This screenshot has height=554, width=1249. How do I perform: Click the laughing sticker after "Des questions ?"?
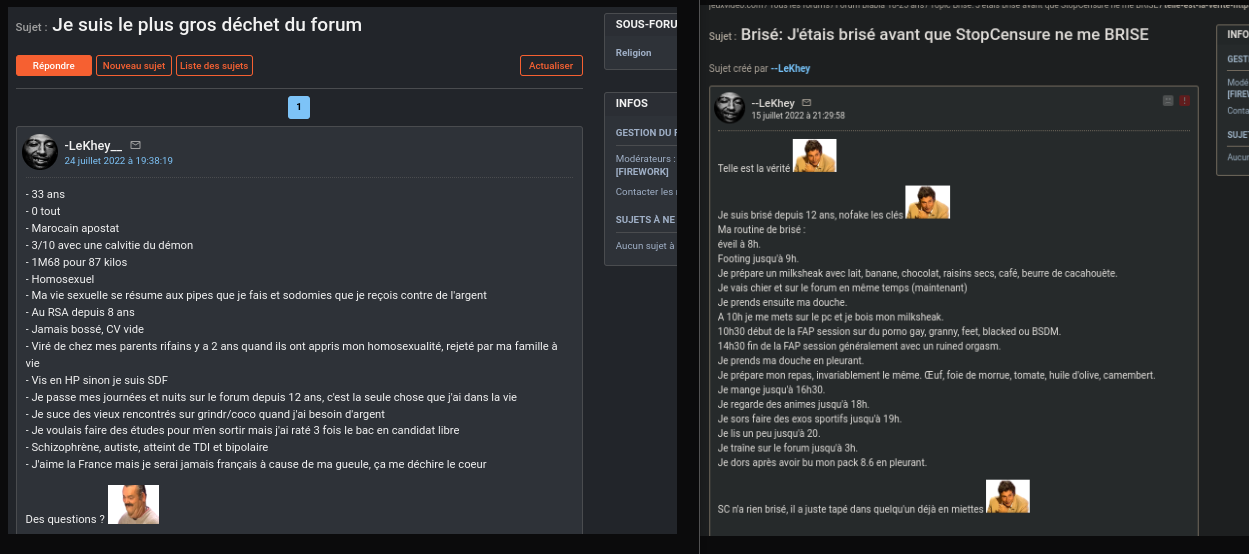tap(133, 505)
